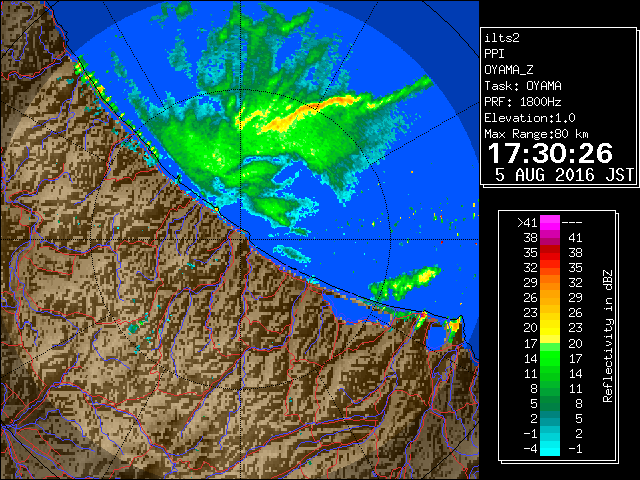Viewport: 640px width, 480px height.
Task: Click the "-4" legend label
Action: point(530,449)
